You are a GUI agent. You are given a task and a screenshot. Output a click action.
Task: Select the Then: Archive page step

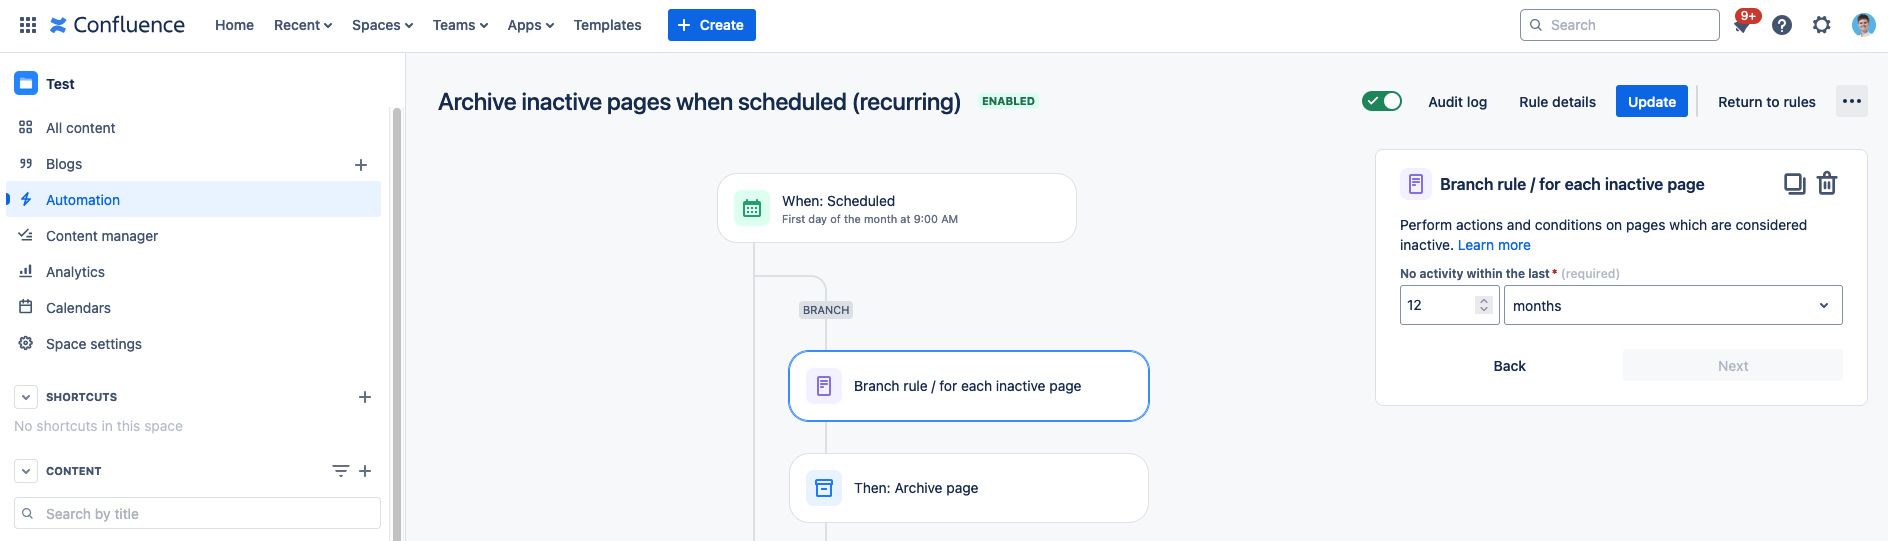pos(968,488)
